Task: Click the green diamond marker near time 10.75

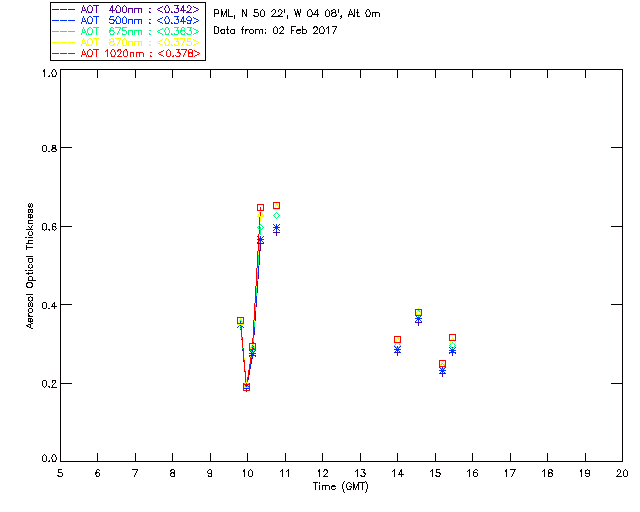Action: point(276,216)
